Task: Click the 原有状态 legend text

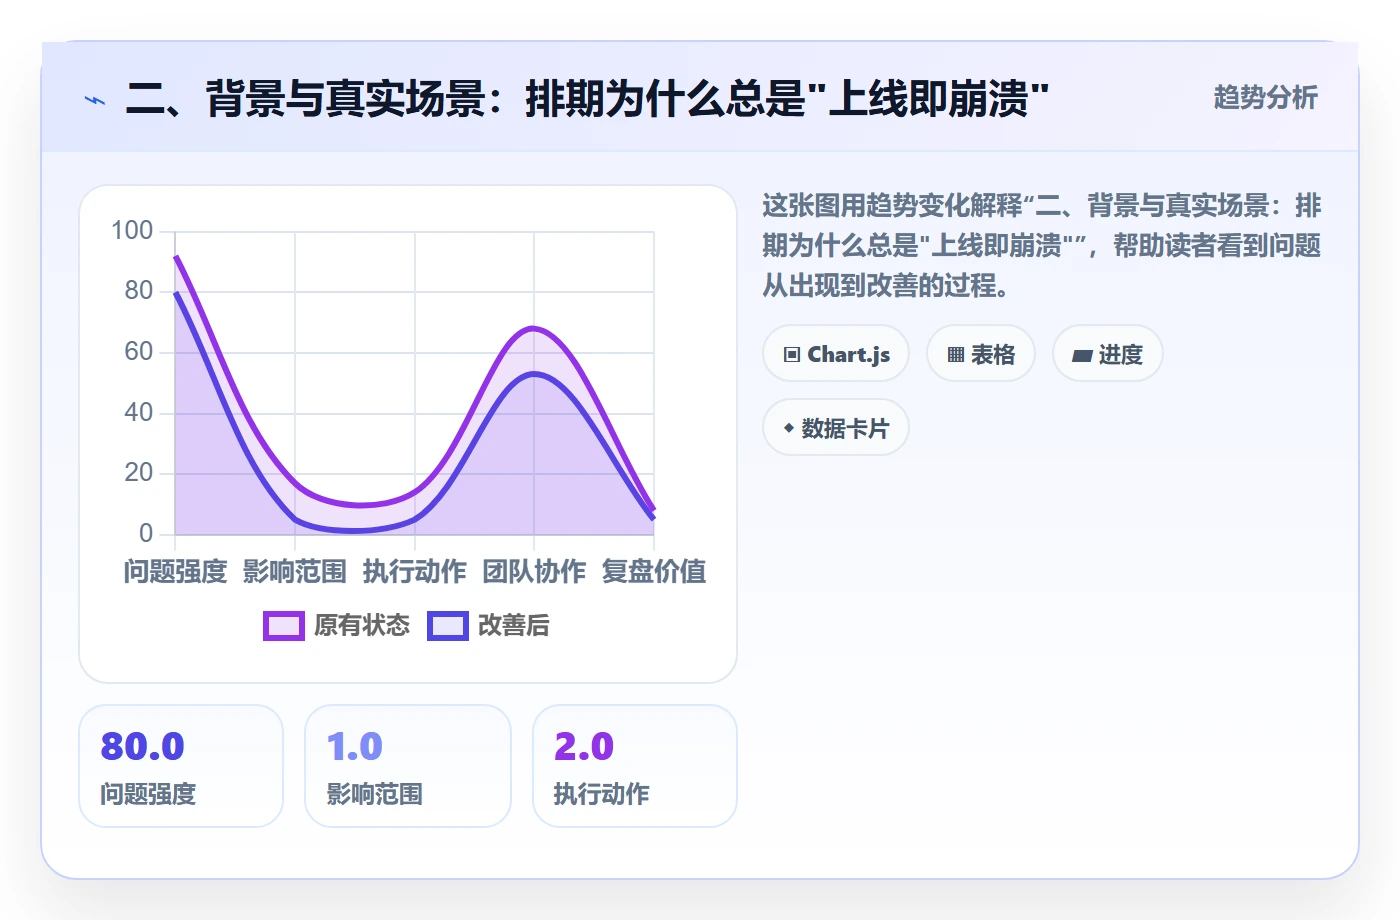Action: pyautogui.click(x=362, y=626)
